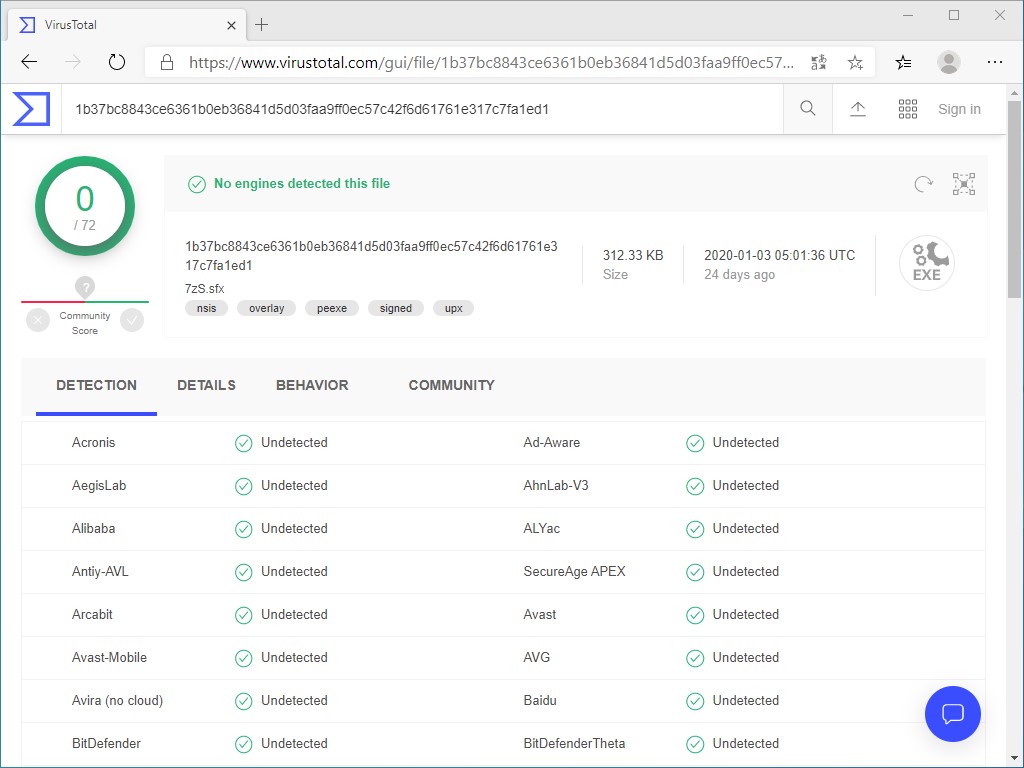Toggle the favorites star in the address bar
Screen dimensions: 1024x768
pos(855,61)
